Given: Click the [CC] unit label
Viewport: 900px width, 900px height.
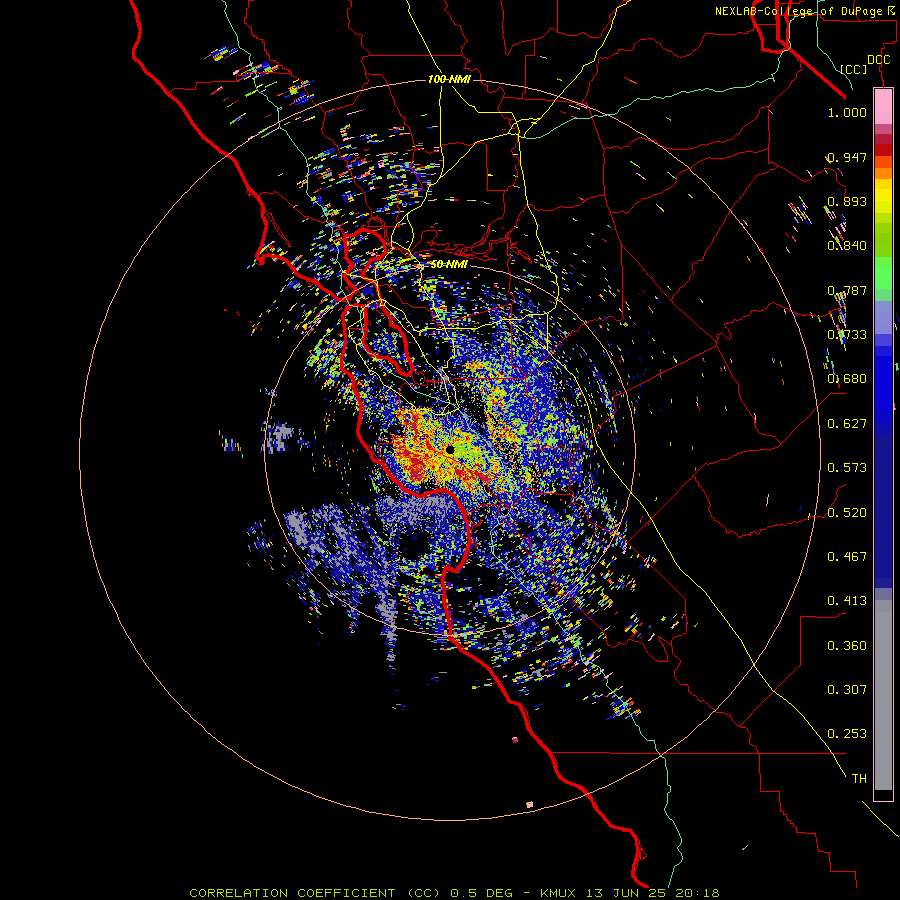Looking at the screenshot, I should coord(854,69).
